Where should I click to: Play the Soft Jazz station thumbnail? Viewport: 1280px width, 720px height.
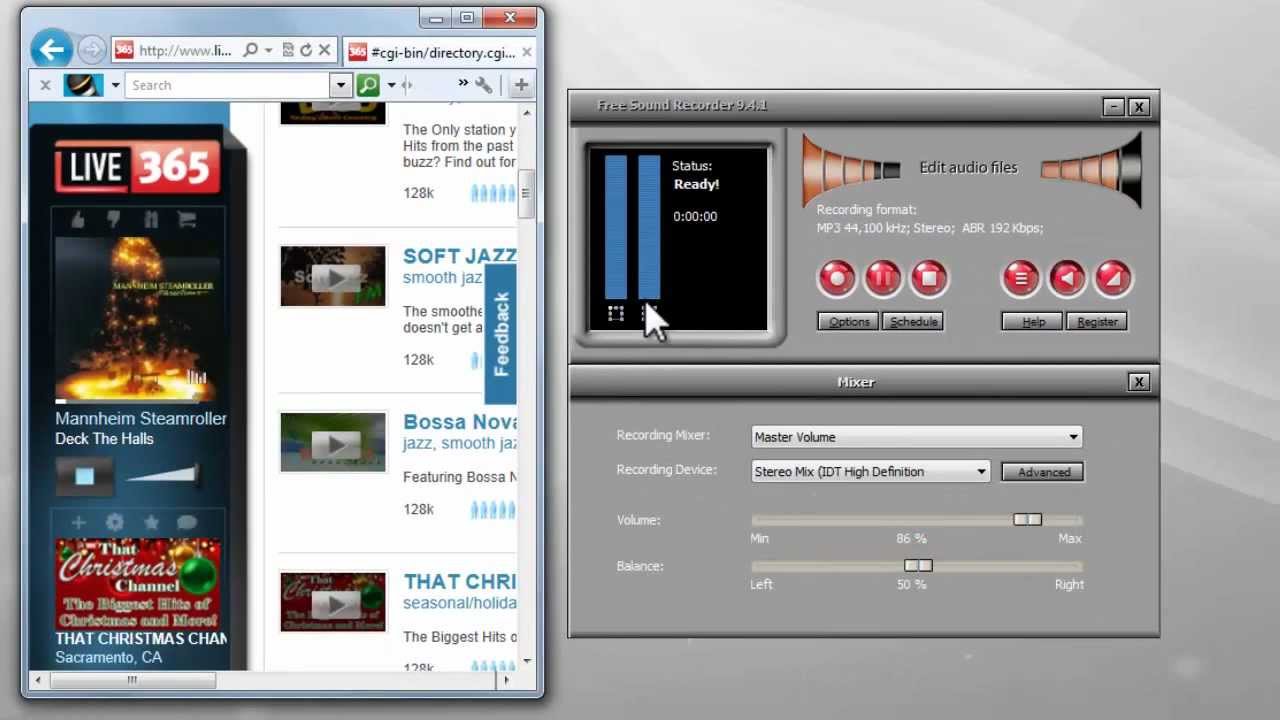click(x=333, y=276)
